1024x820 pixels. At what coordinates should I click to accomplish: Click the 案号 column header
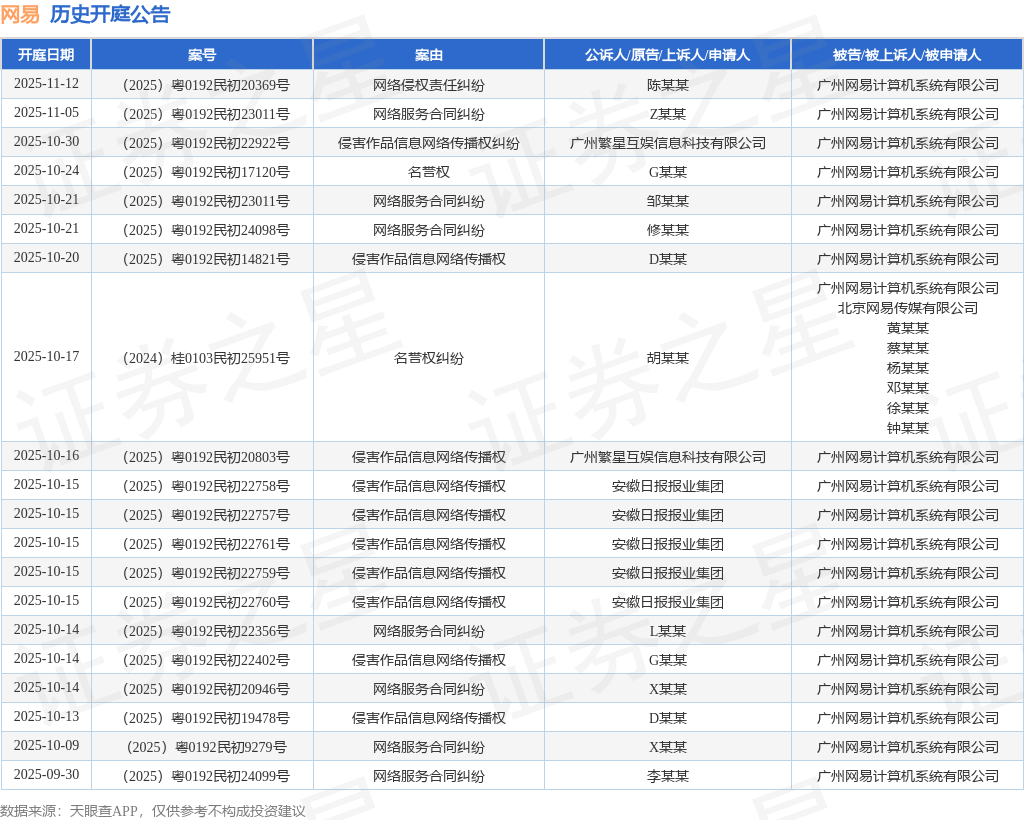point(202,55)
